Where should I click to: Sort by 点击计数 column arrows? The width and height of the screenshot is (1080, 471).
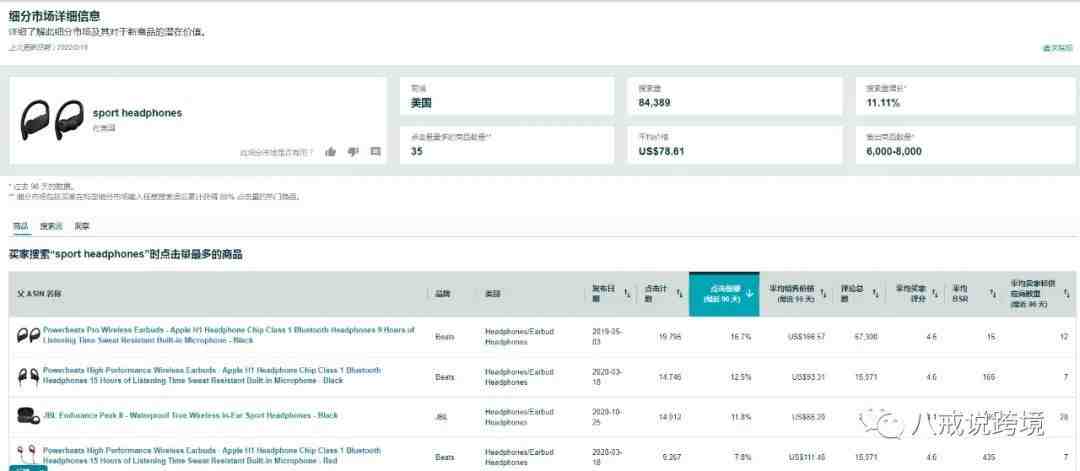point(679,294)
